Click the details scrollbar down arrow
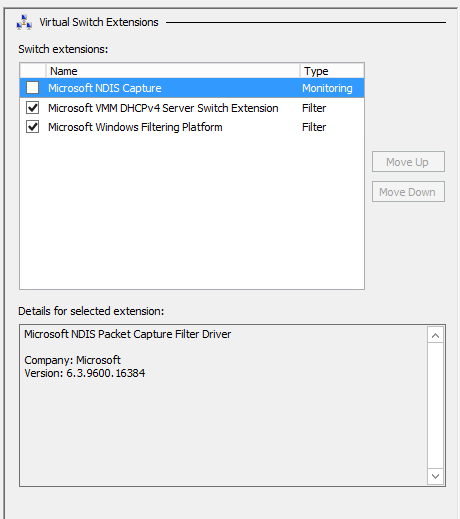This screenshot has height=519, width=460. tap(435, 476)
